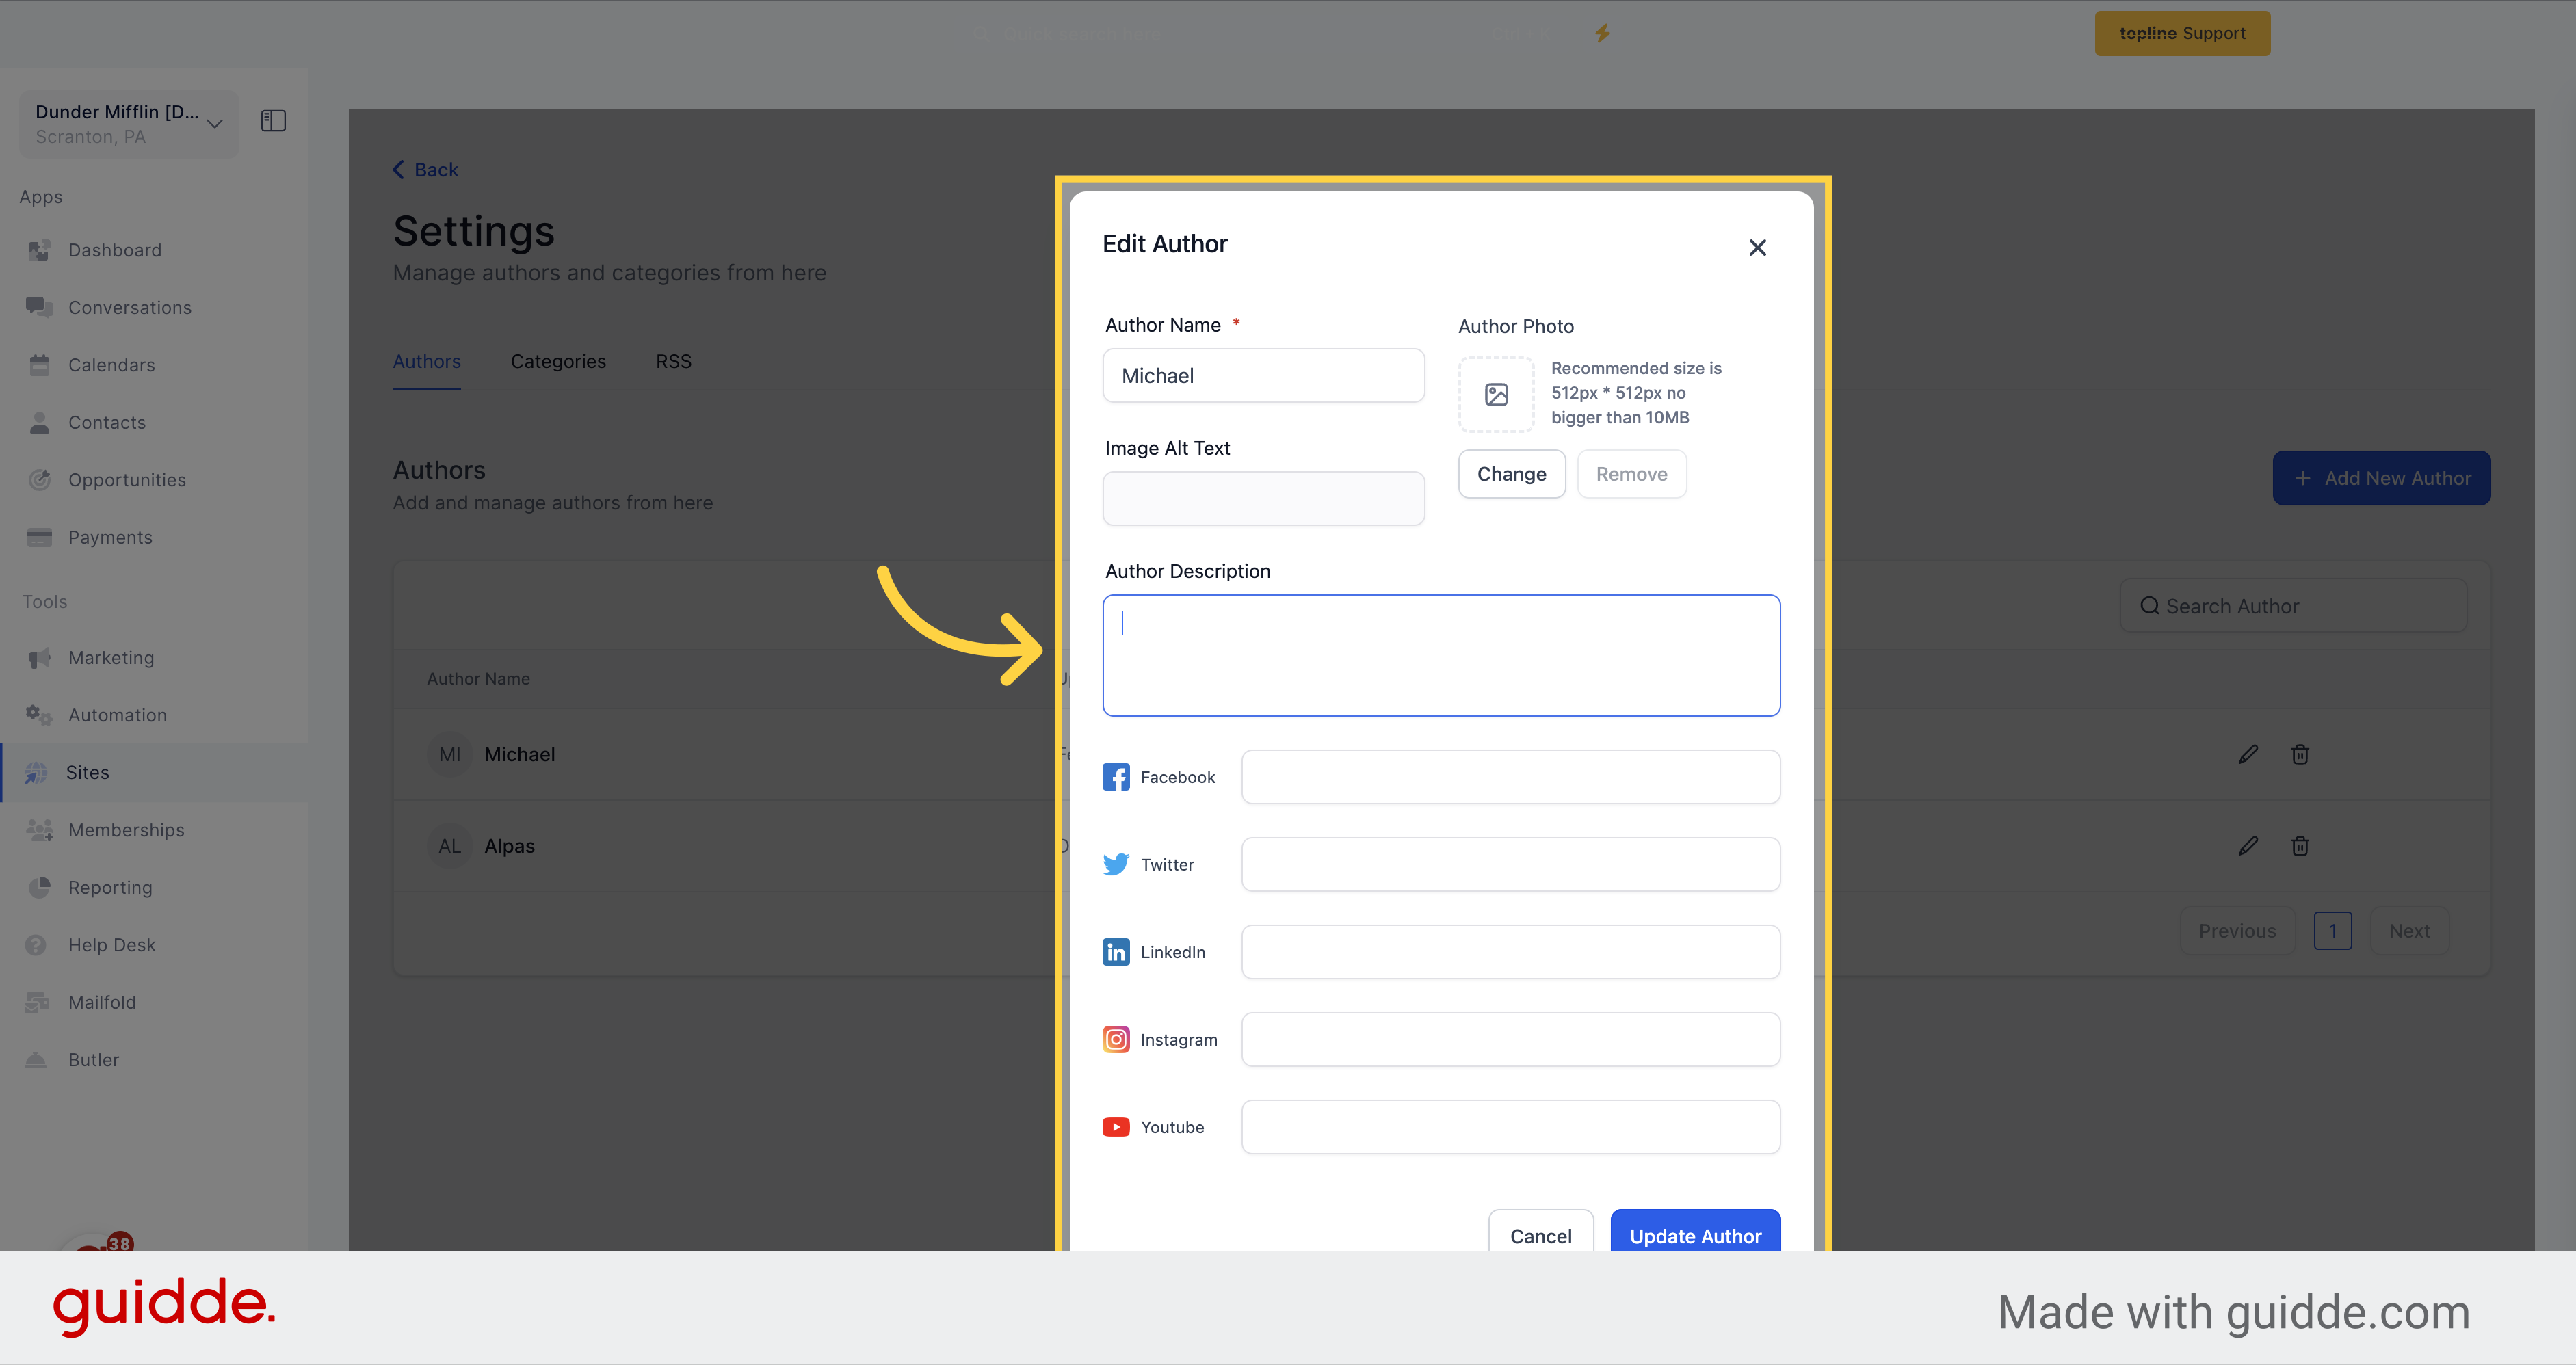The image size is (2576, 1365).
Task: Click the Instagram URL input field
Action: [1510, 1039]
